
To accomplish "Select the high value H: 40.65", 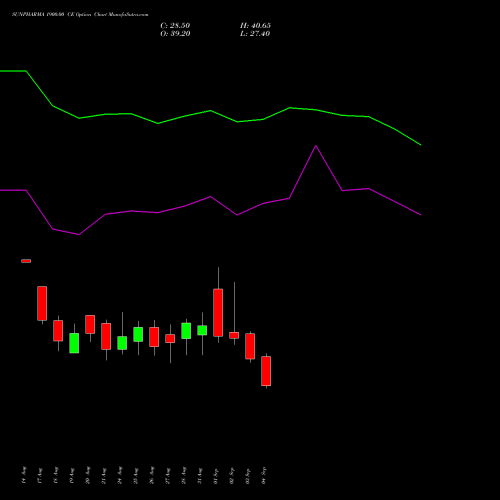I will (x=255, y=26).
